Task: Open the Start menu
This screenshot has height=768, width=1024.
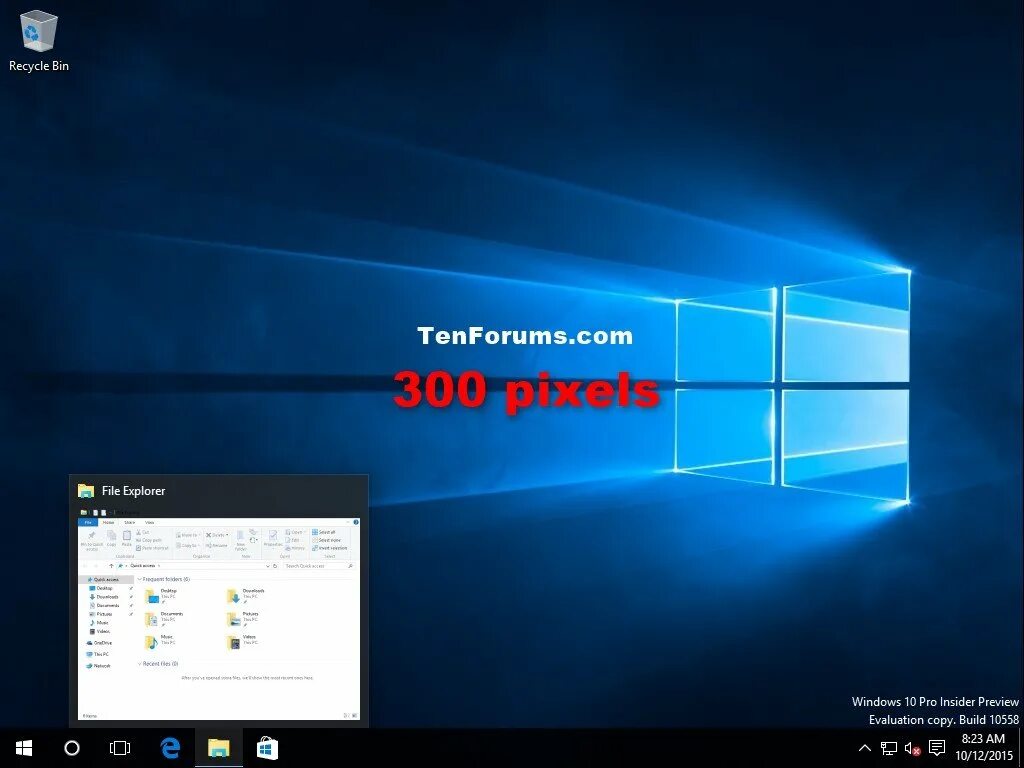Action: [x=24, y=748]
